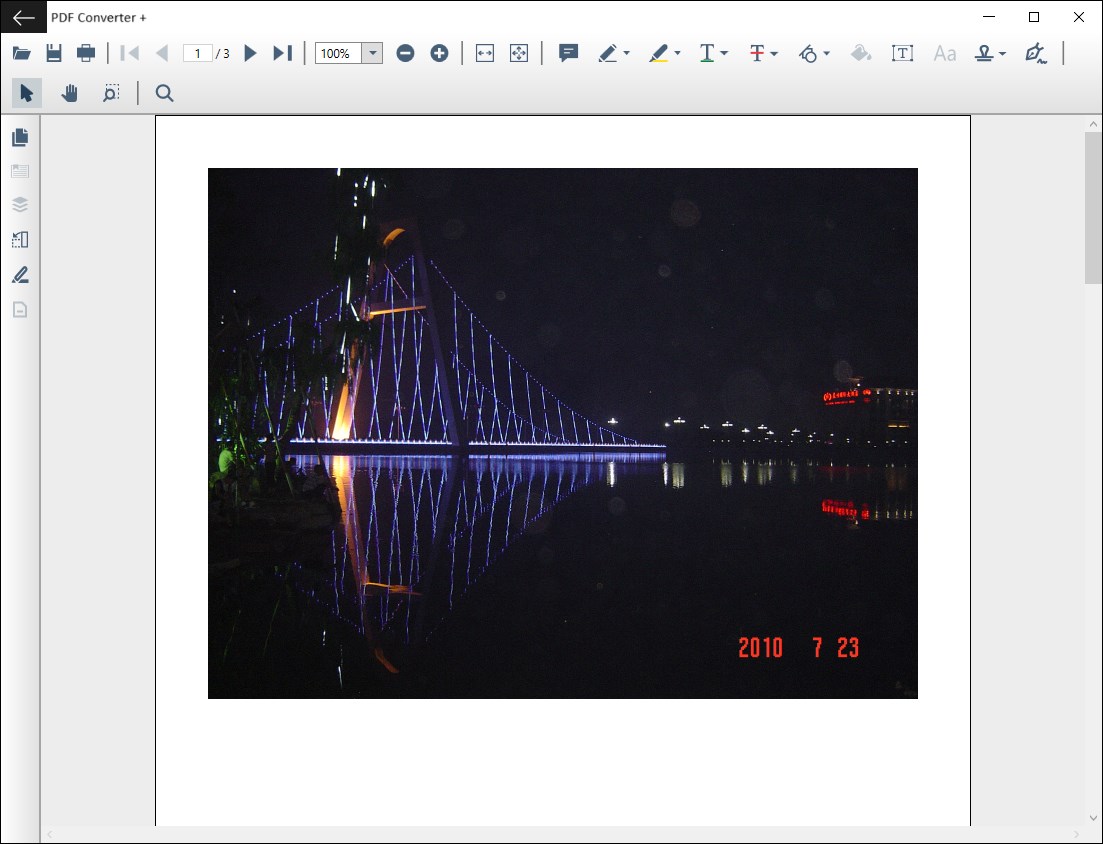Viewport: 1103px width, 844px height.
Task: Expand the zoom level 100% dropdown
Action: tap(372, 53)
